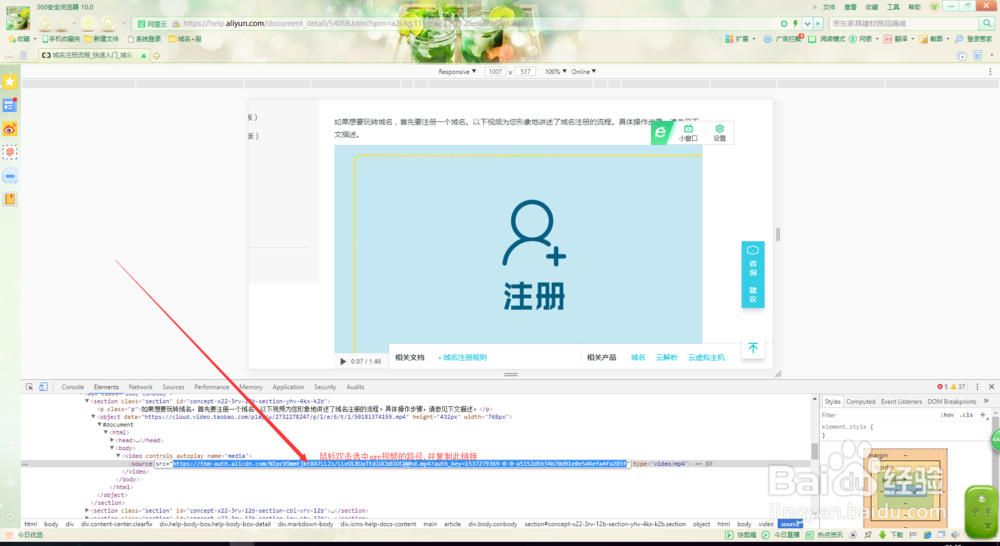
Task: Collapse the video controls element node
Action: (x=119, y=455)
